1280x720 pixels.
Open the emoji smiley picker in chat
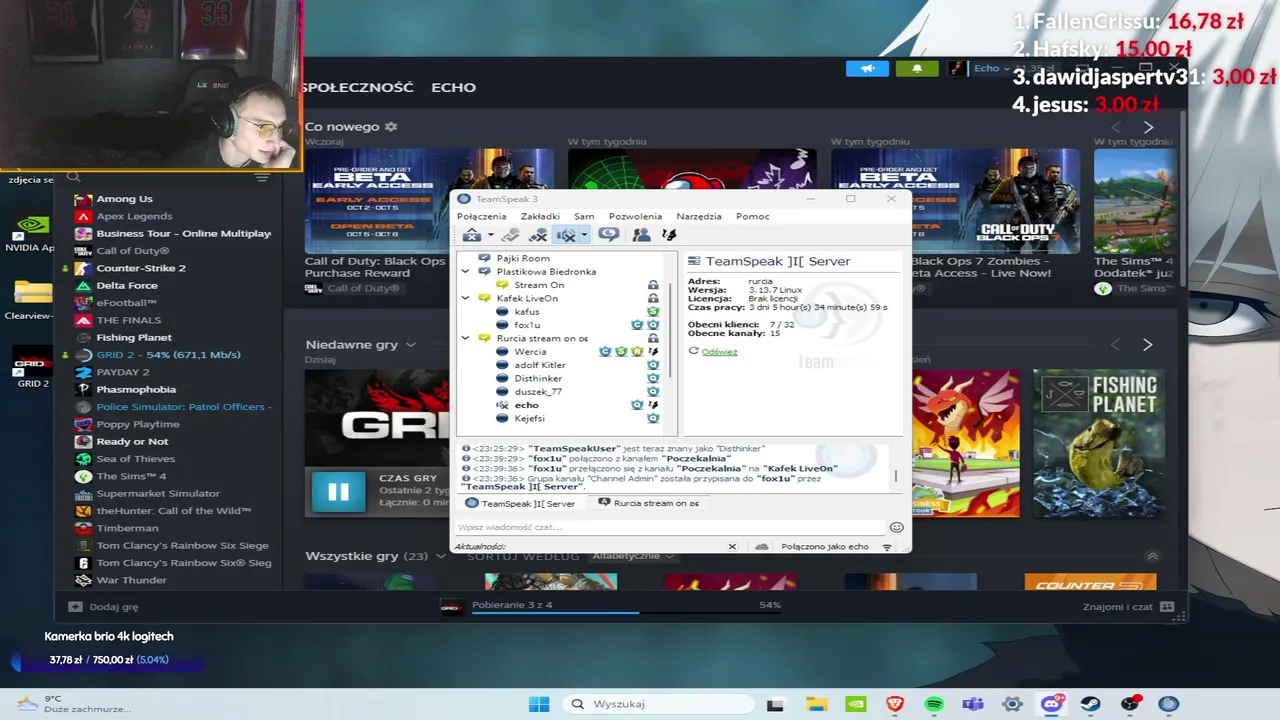pyautogui.click(x=896, y=527)
